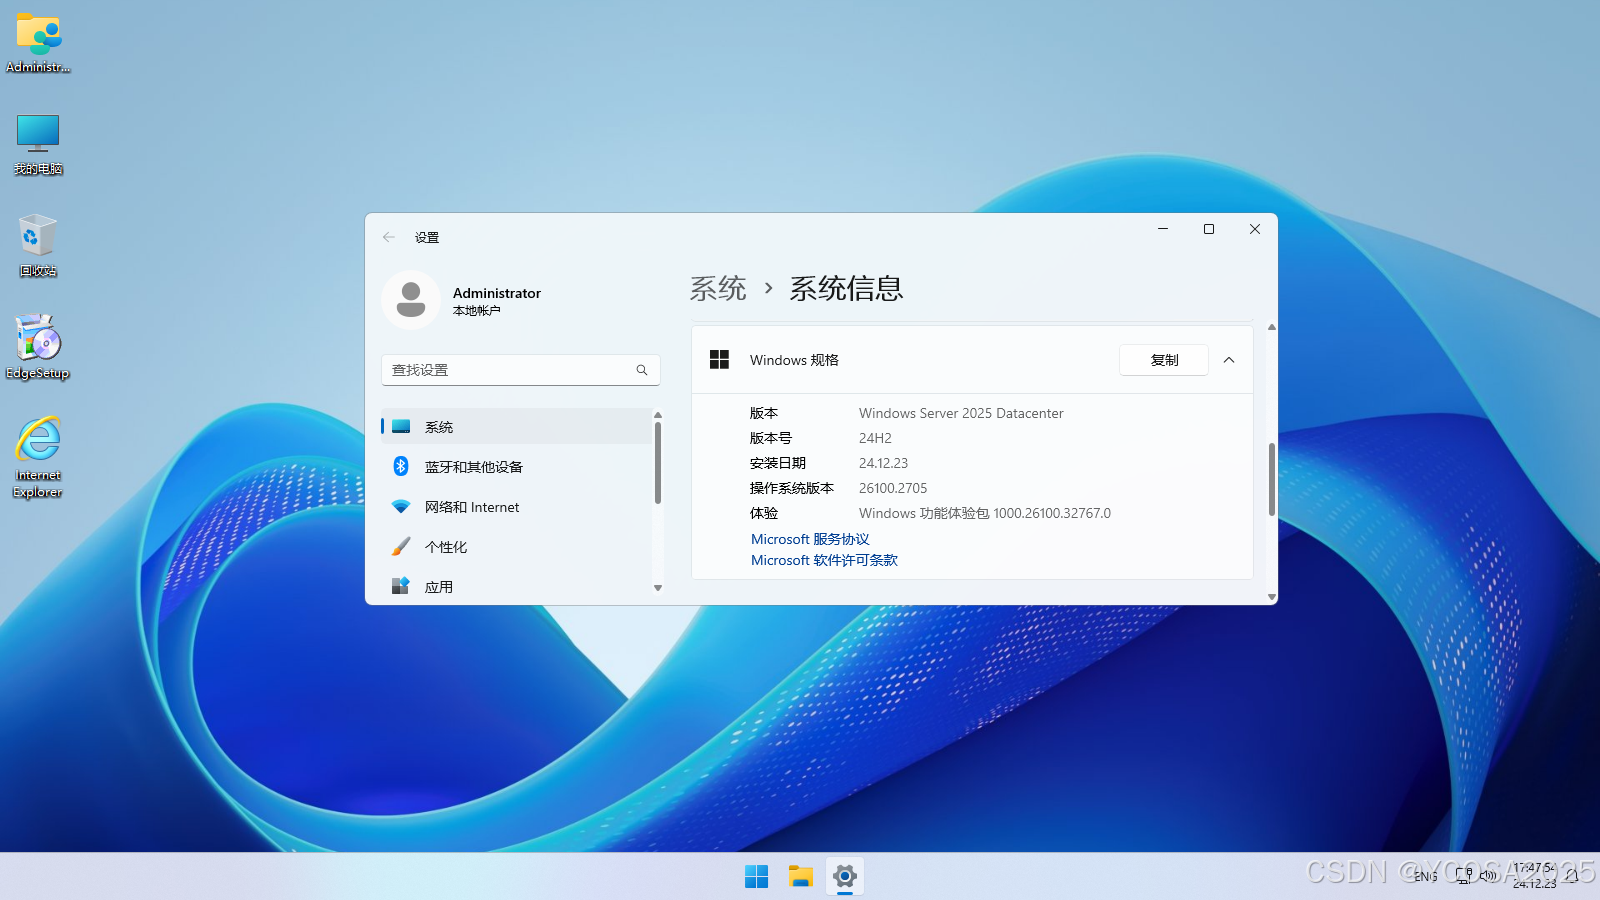The height and width of the screenshot is (900, 1600).
Task: Click the volume icon in the tray
Action: tap(1488, 875)
